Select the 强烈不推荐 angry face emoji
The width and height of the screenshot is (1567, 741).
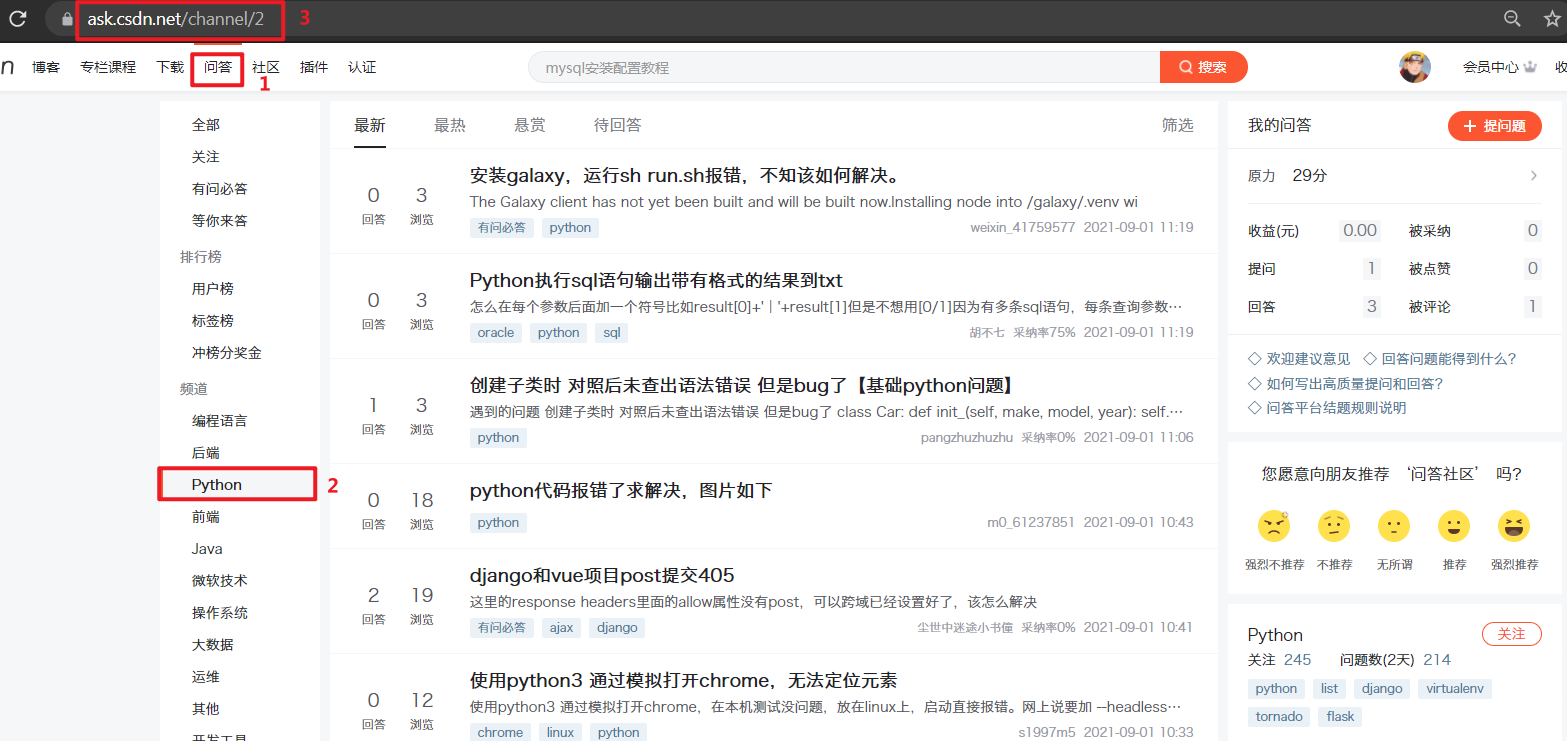tap(1274, 526)
